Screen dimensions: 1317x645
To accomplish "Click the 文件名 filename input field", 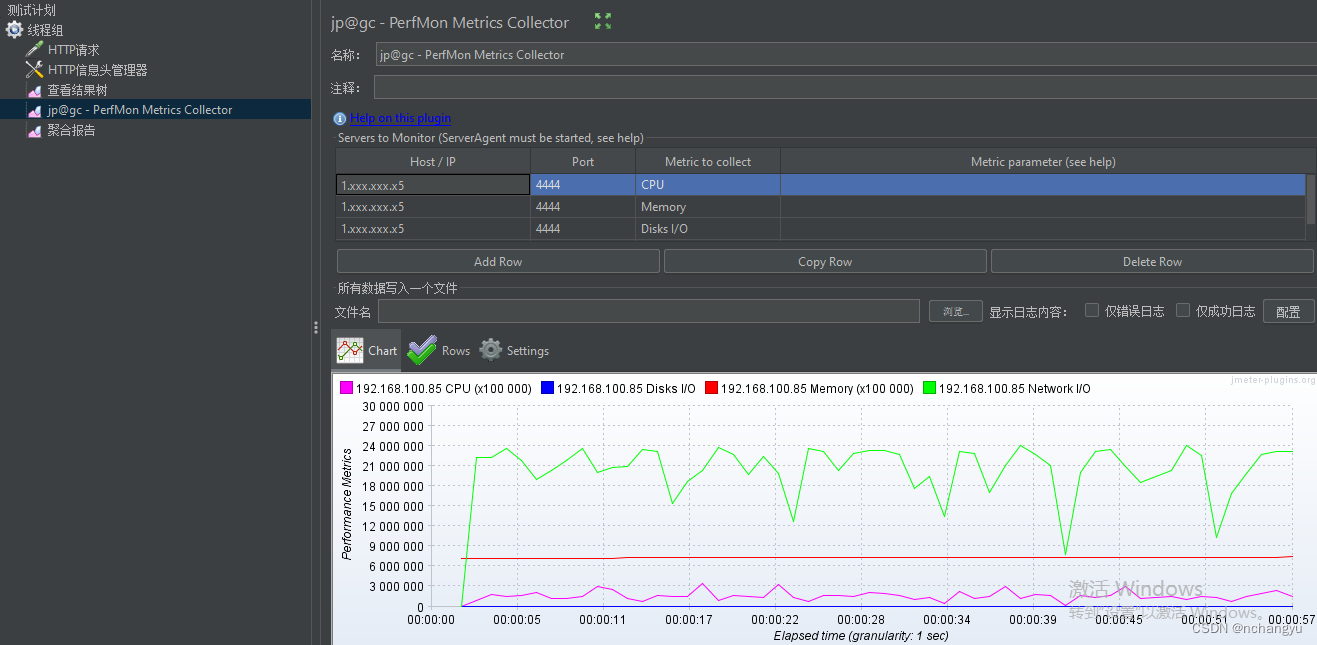I will pos(649,311).
